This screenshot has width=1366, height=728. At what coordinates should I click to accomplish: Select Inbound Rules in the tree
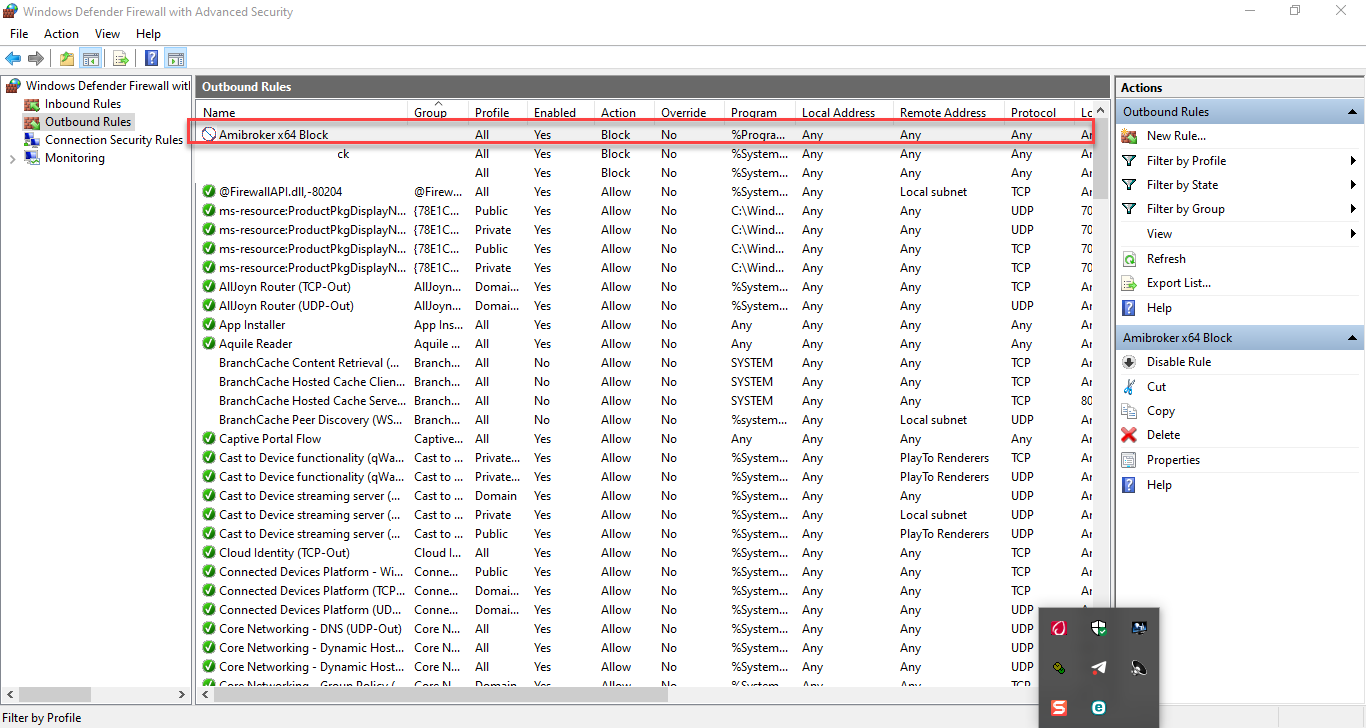[x=82, y=104]
